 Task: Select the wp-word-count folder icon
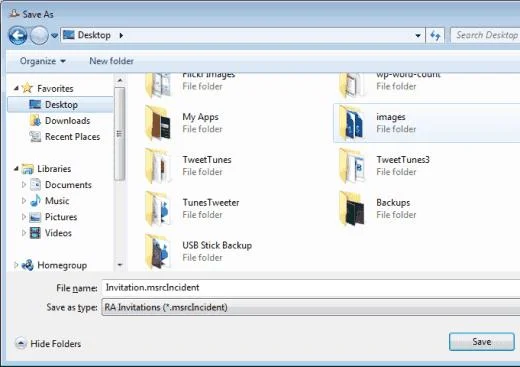[x=353, y=85]
